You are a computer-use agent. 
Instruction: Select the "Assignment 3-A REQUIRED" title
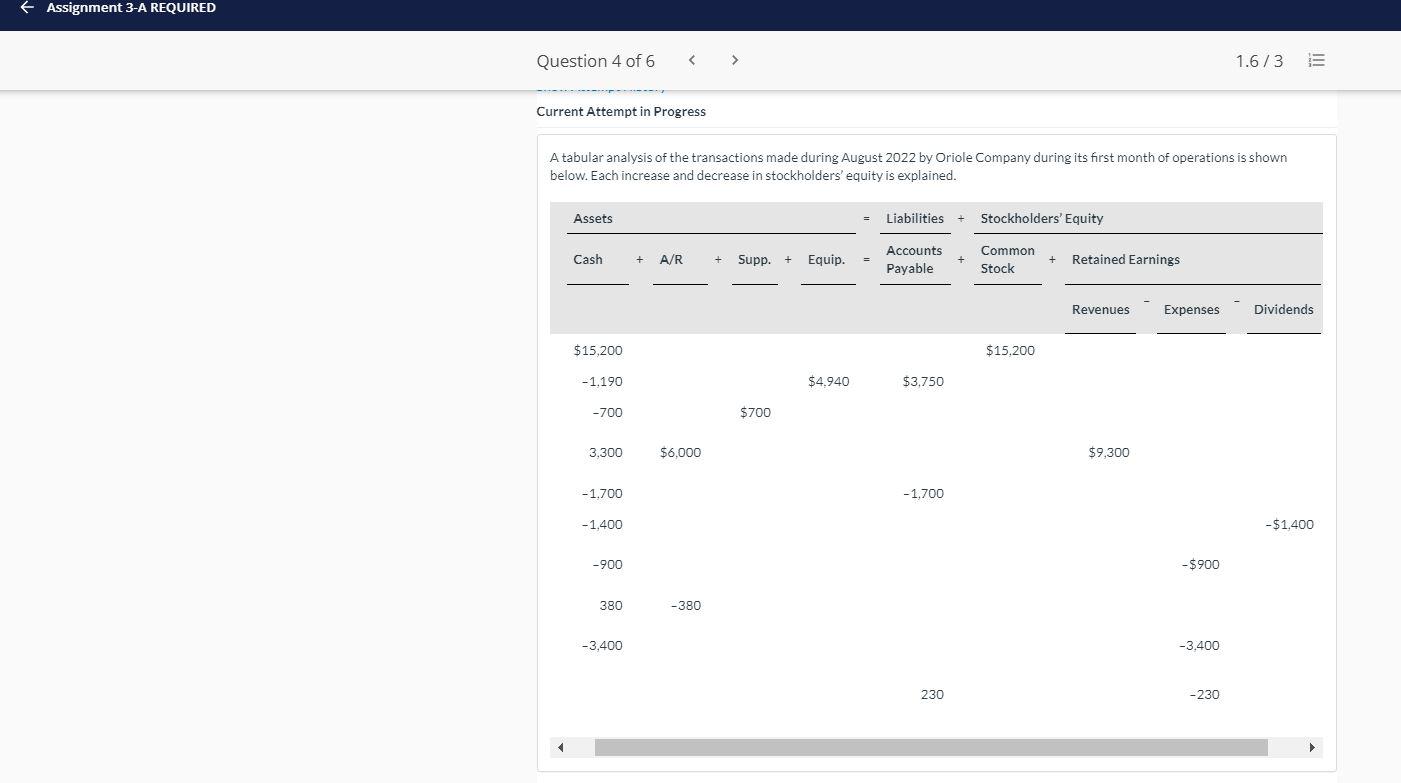[131, 8]
